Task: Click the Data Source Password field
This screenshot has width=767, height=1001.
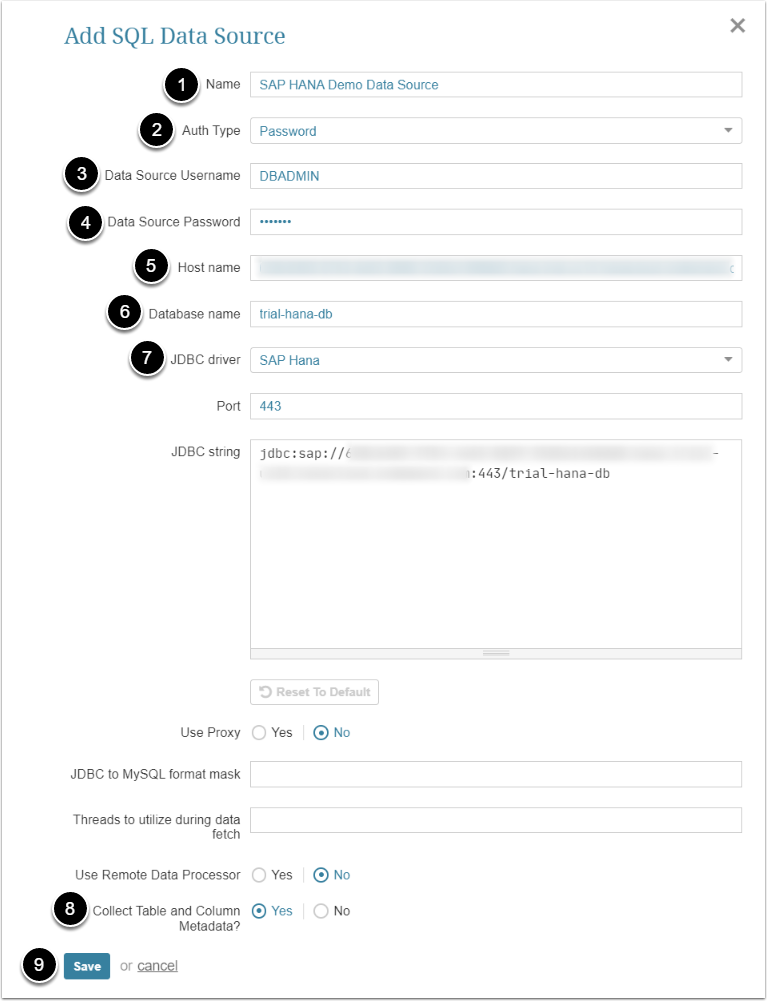Action: click(x=495, y=222)
